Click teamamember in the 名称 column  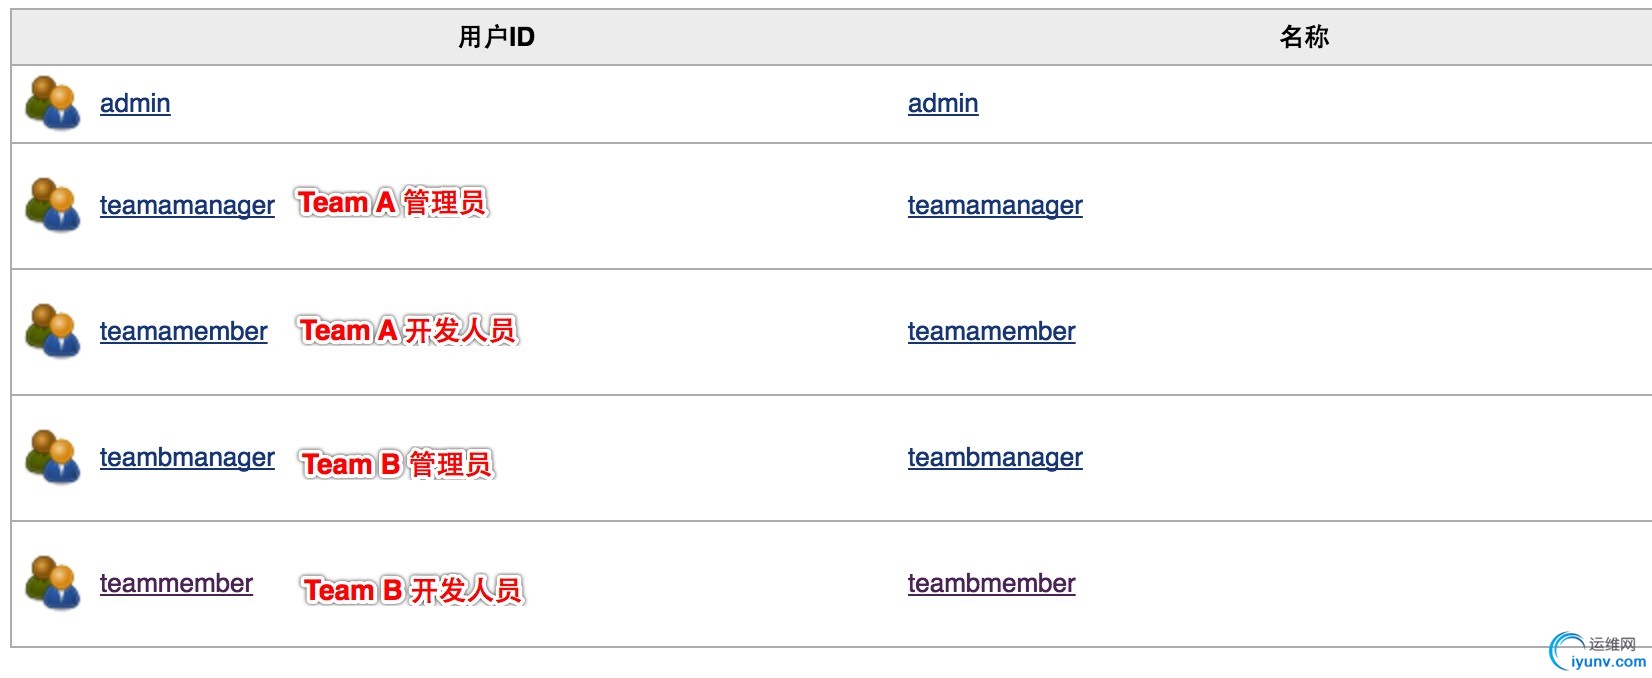point(991,331)
